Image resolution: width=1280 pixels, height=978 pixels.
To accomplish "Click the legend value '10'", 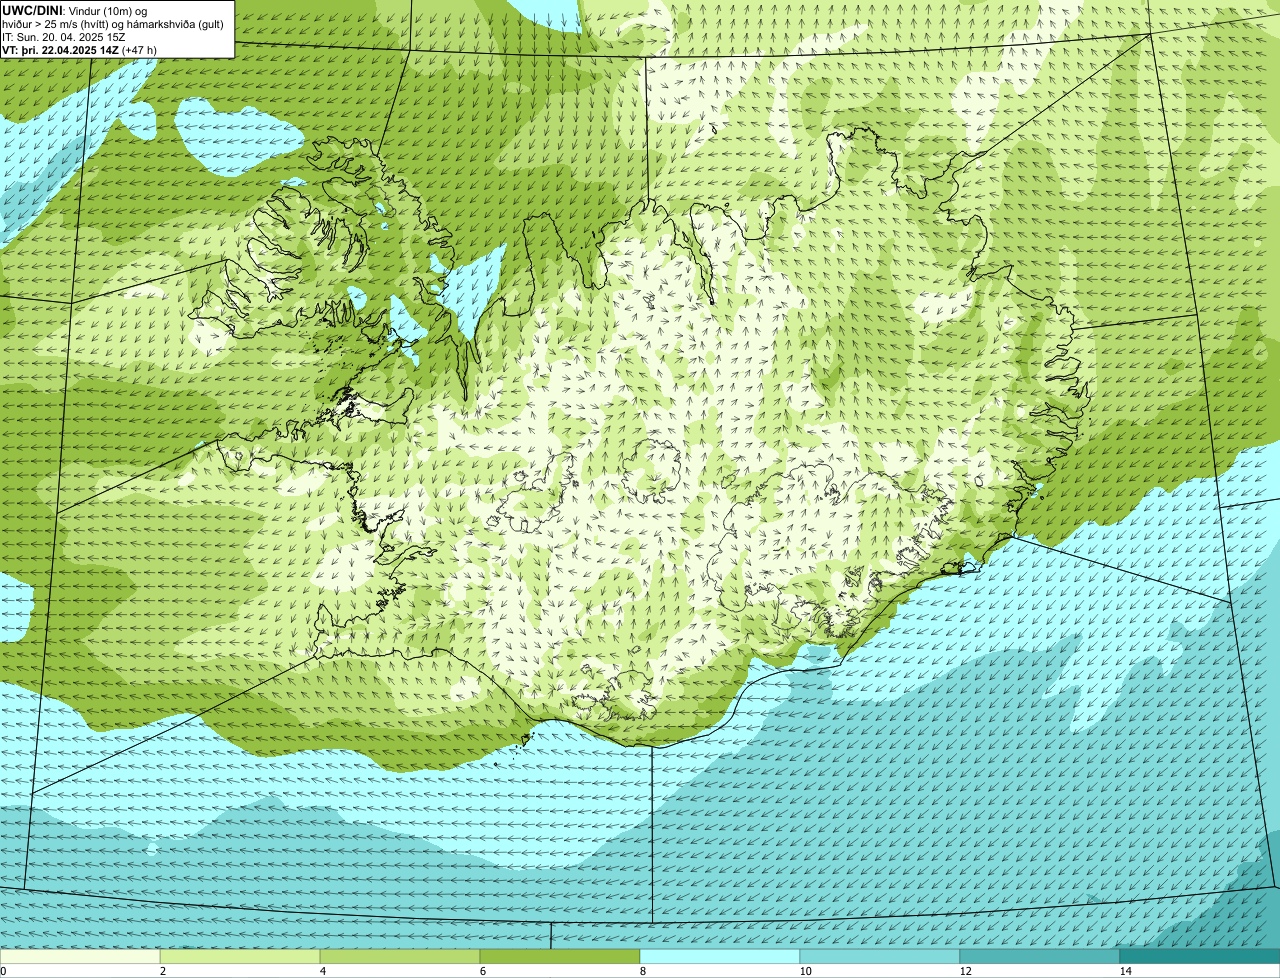I will coord(805,971).
